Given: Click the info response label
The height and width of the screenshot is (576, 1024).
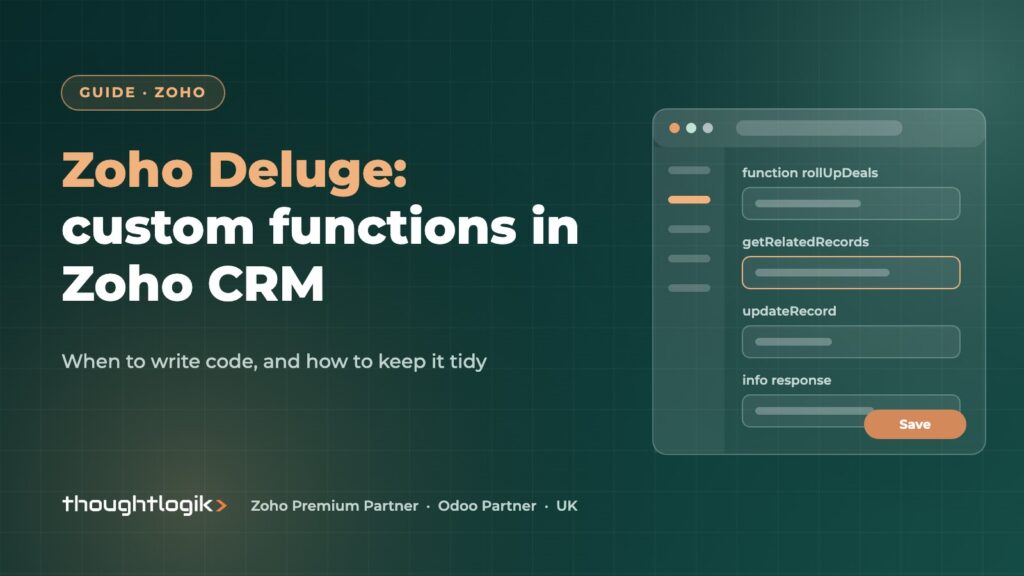Looking at the screenshot, I should point(786,380).
